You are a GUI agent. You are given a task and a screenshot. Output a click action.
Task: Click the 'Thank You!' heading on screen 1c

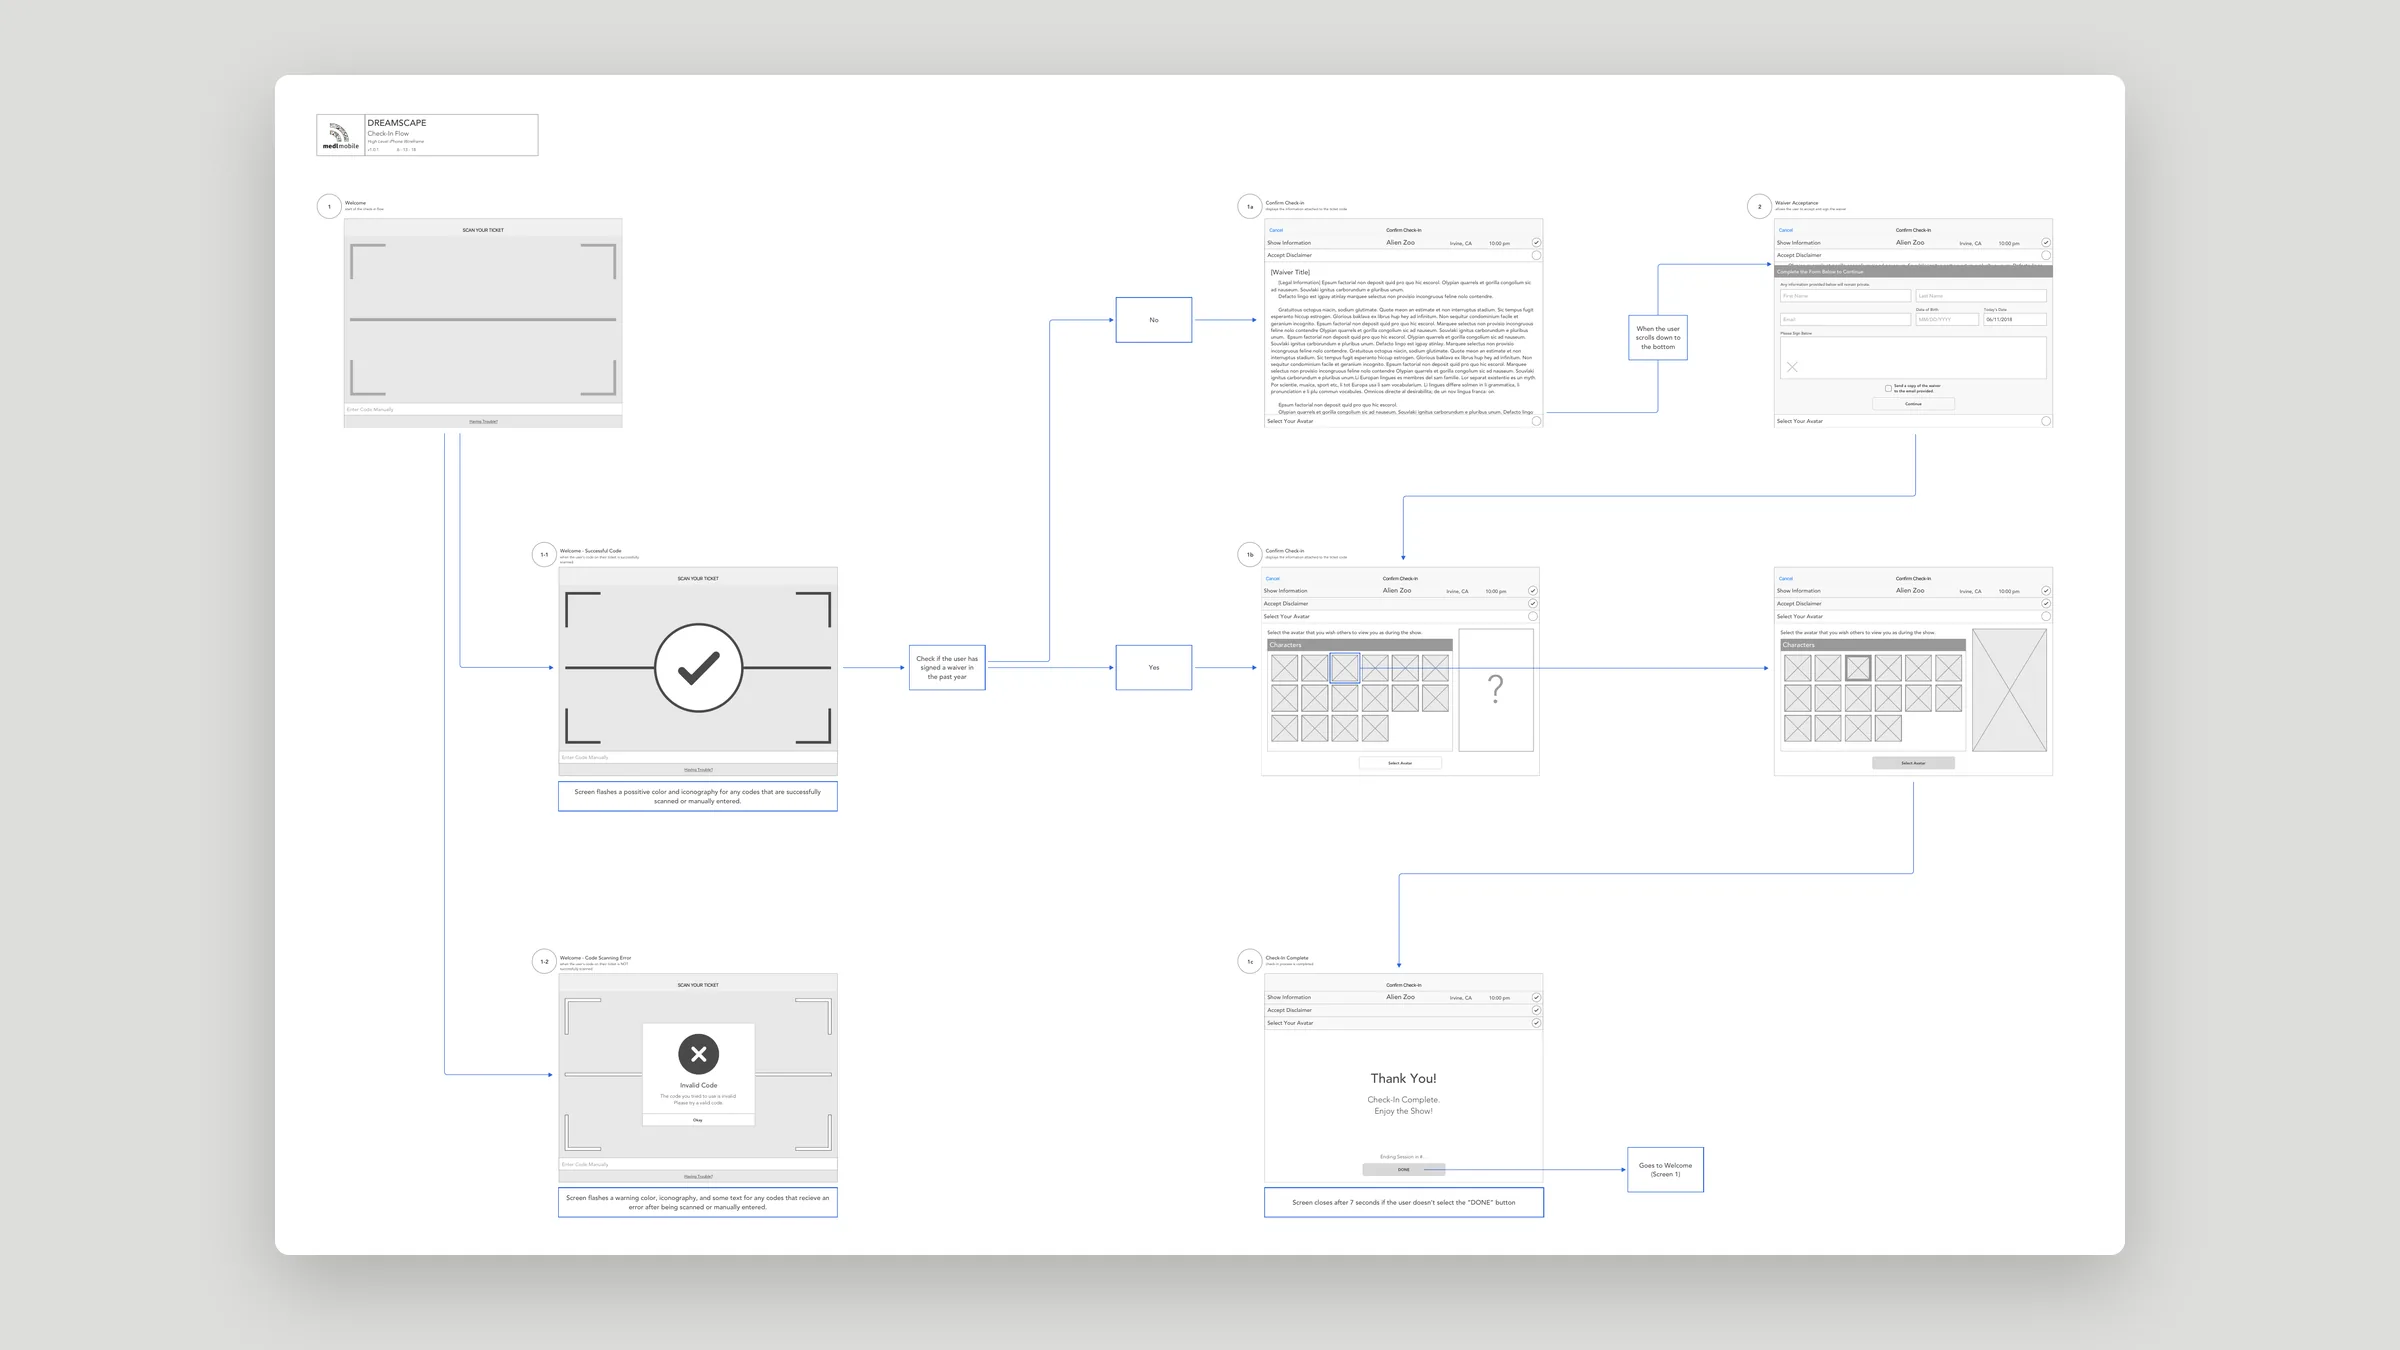(1403, 1078)
